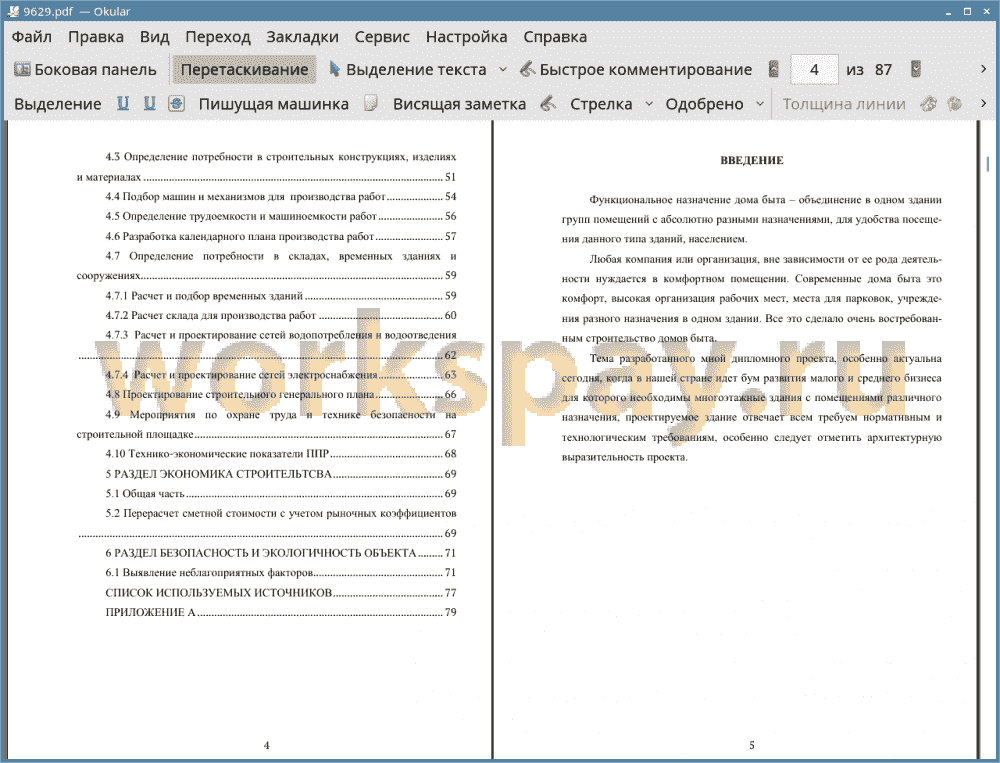Viewport: 1000px width, 763px height.
Task: Select the straight underline annotation icon
Action: [x=123, y=103]
